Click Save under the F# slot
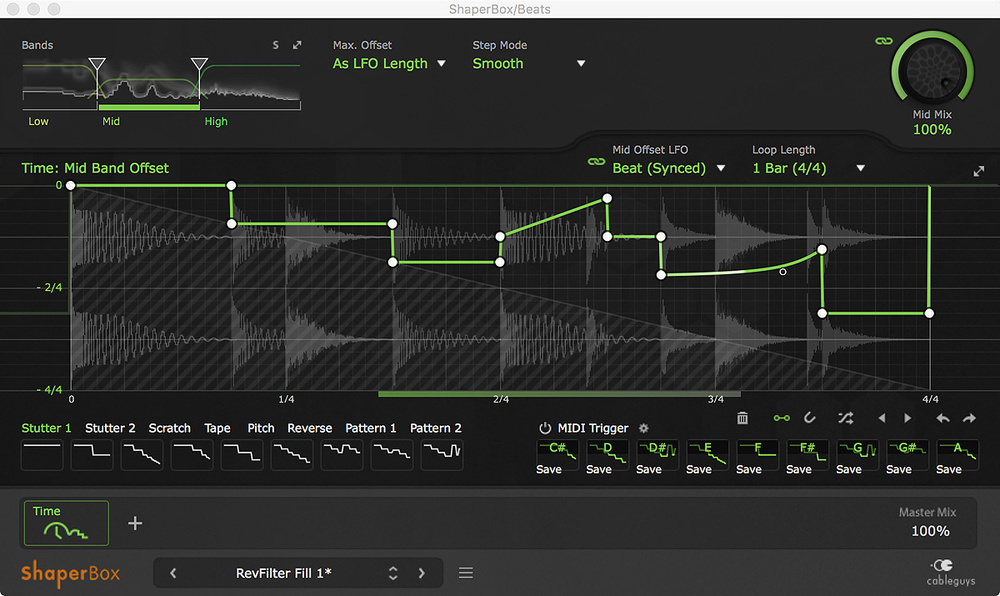 (798, 470)
